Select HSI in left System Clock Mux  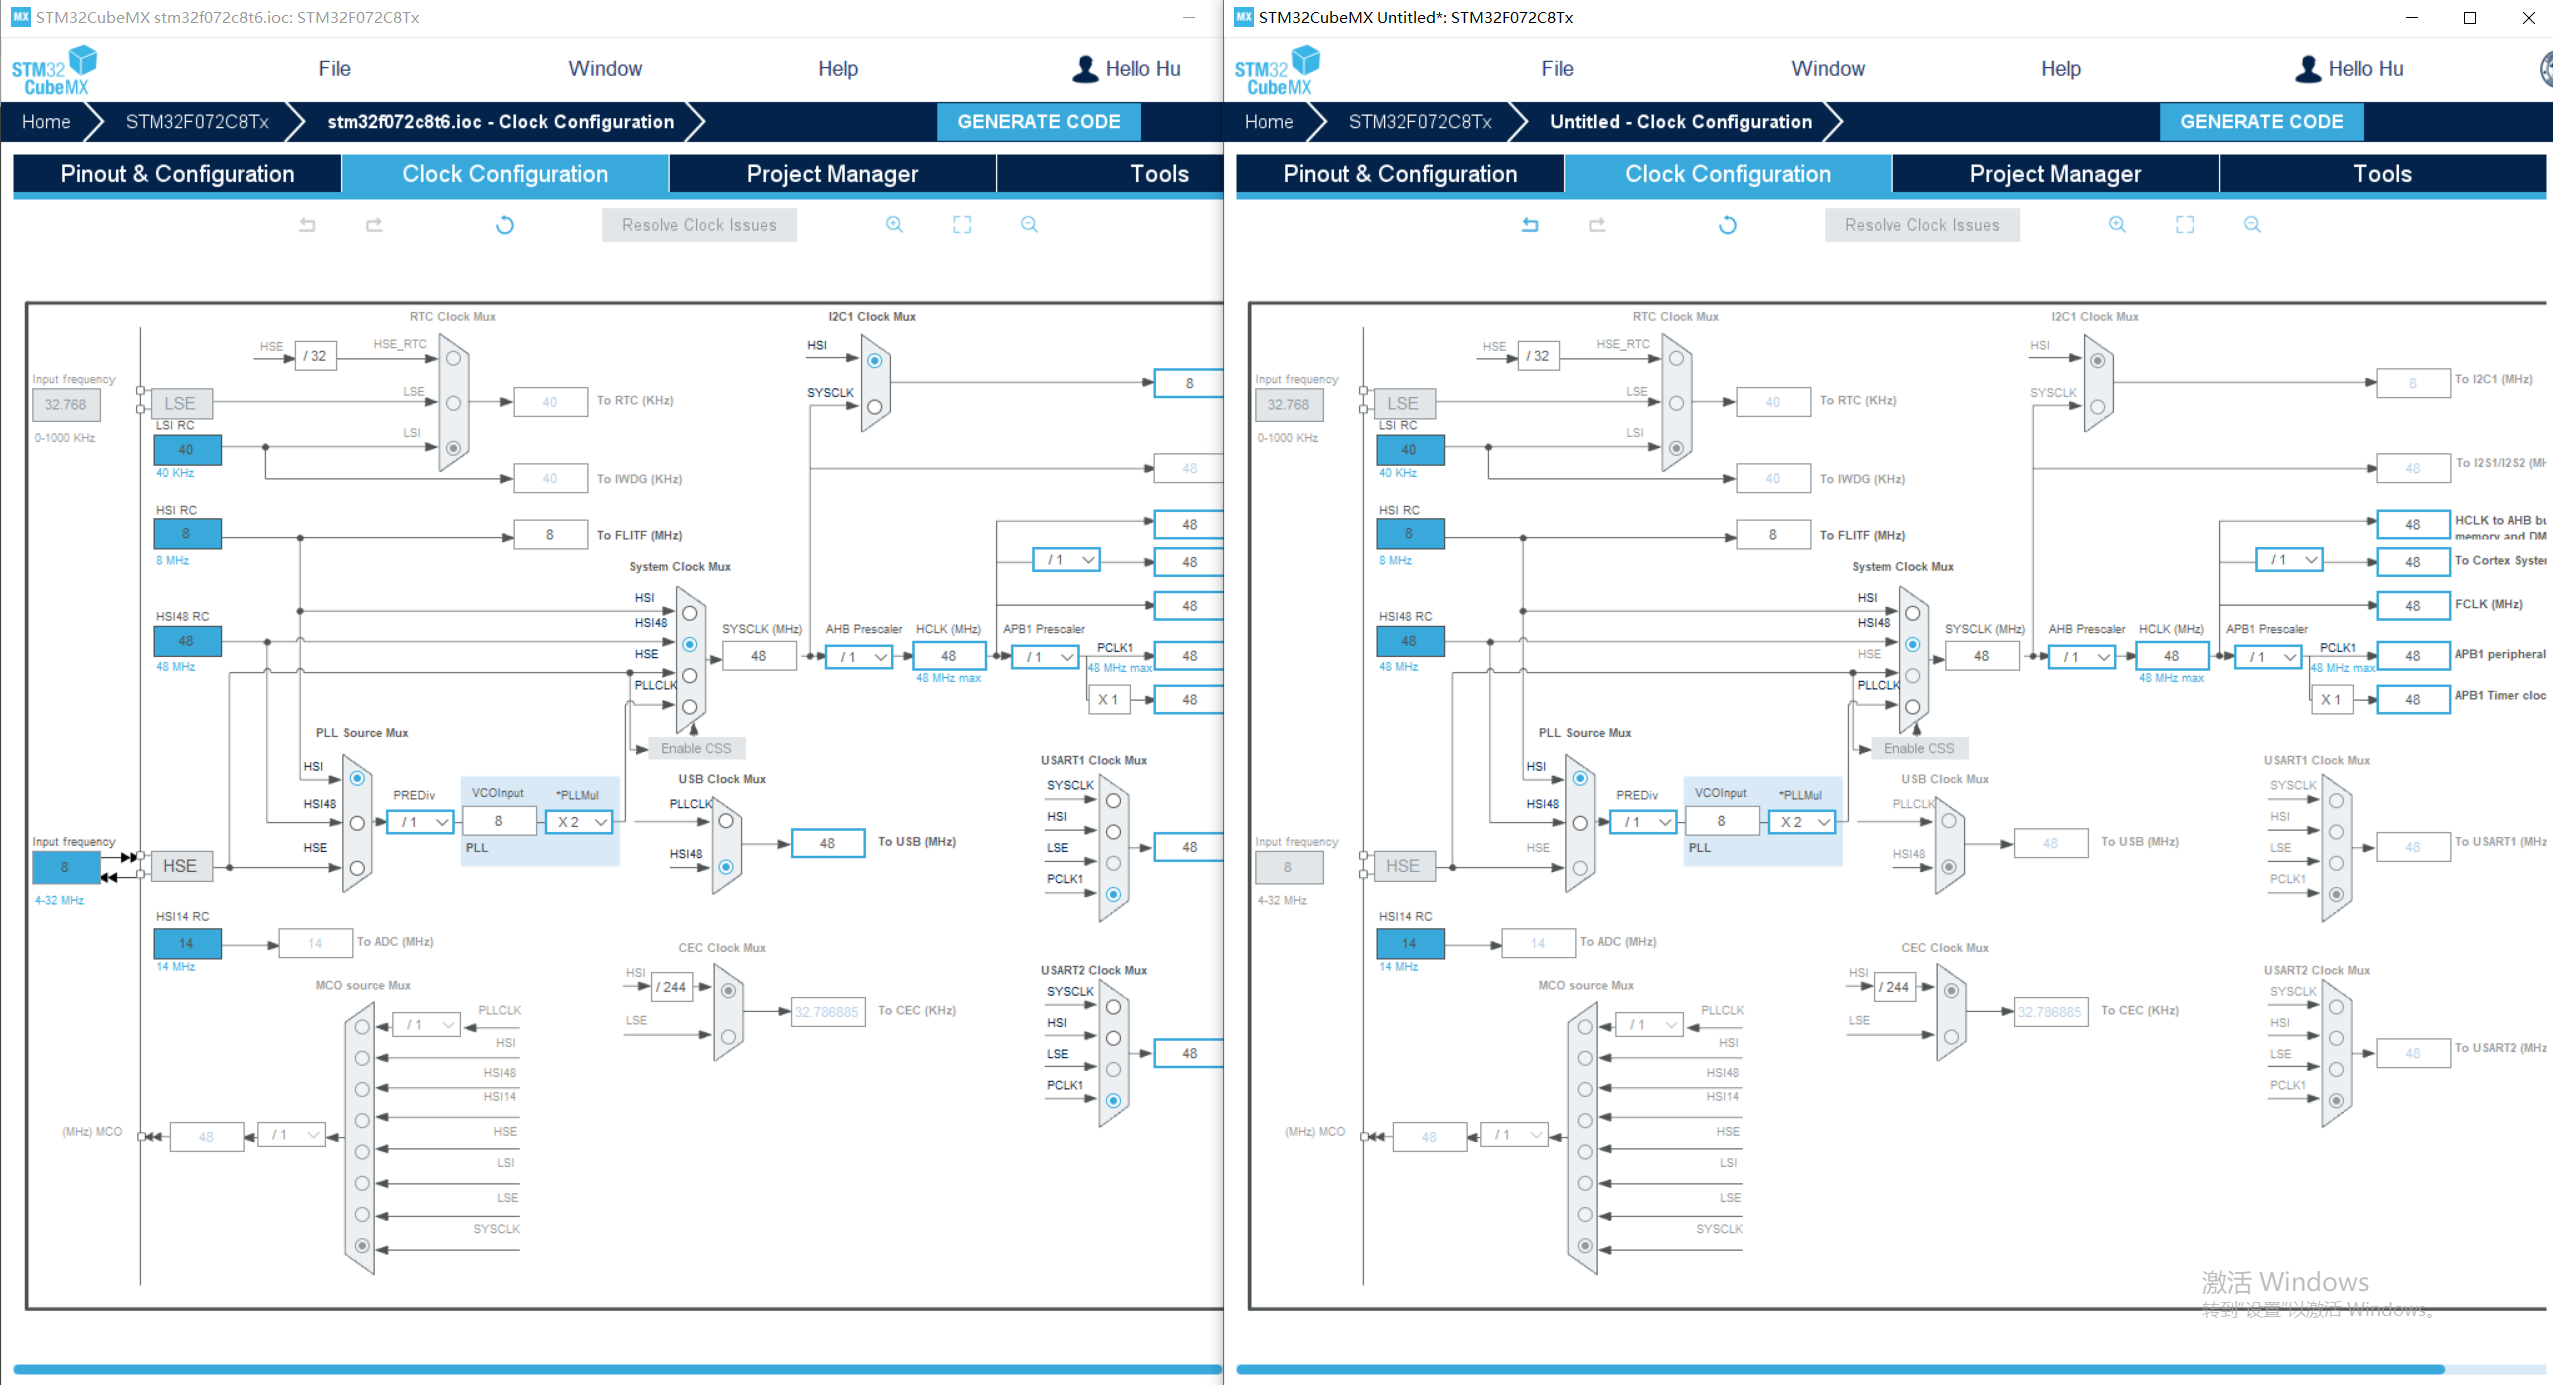[690, 613]
